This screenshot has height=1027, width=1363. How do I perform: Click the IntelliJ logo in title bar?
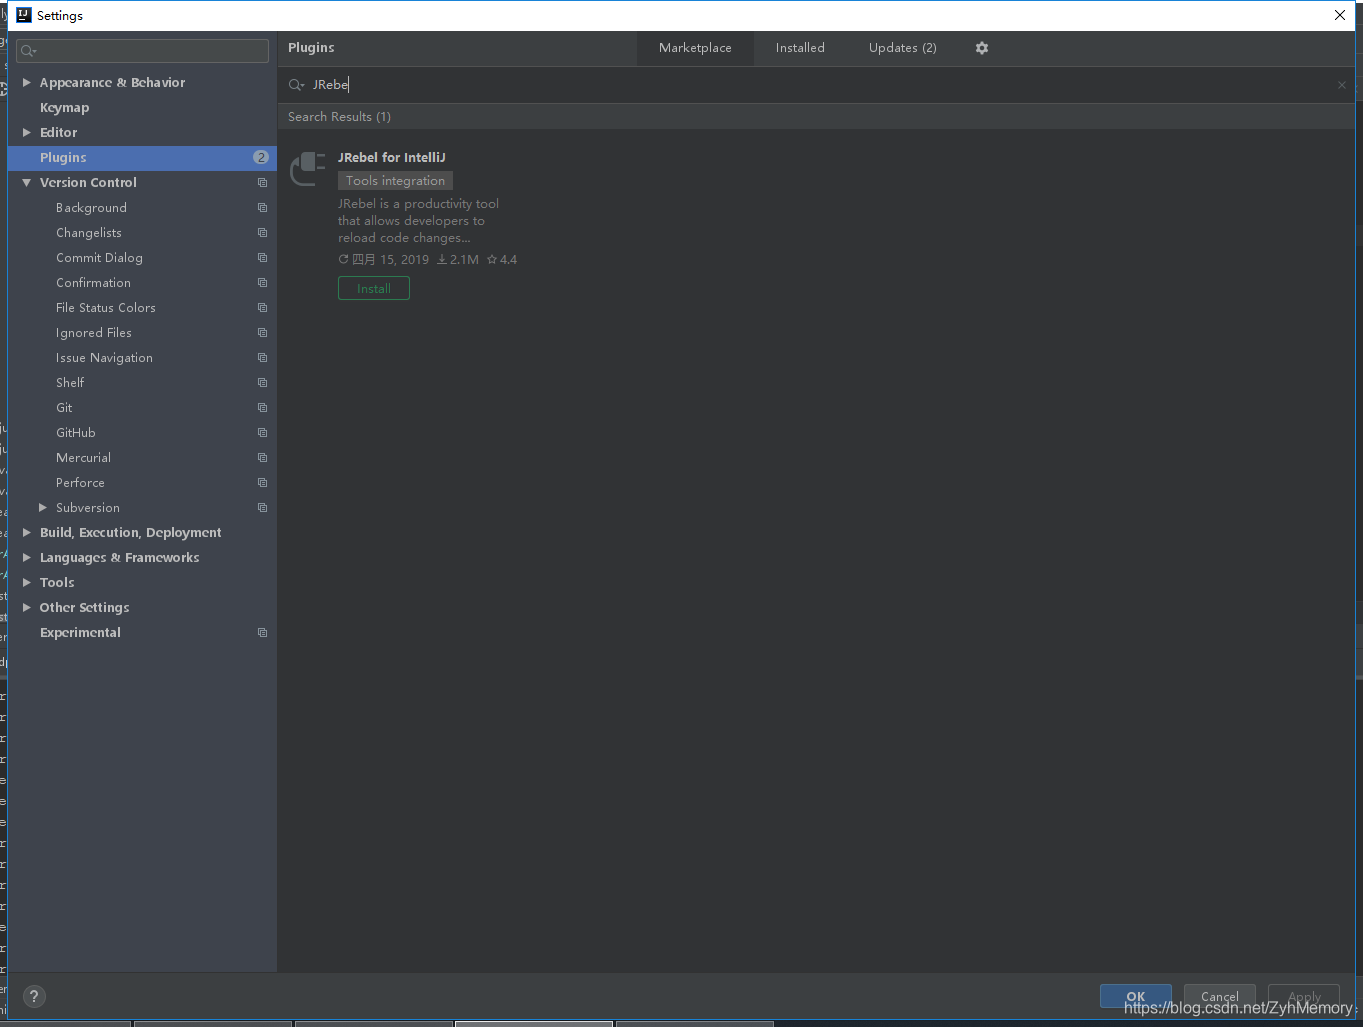click(24, 15)
